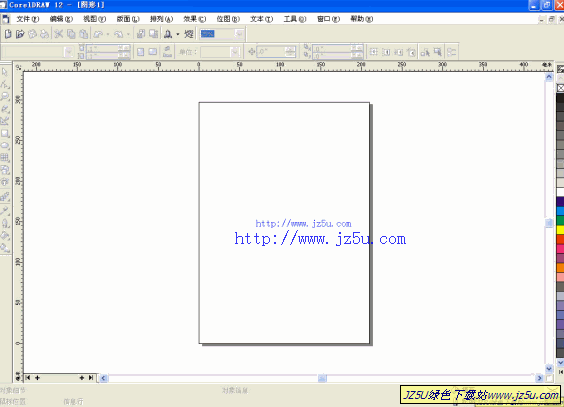The width and height of the screenshot is (564, 407).
Task: Pick the yellow swatch in color palette
Action: tap(560, 230)
